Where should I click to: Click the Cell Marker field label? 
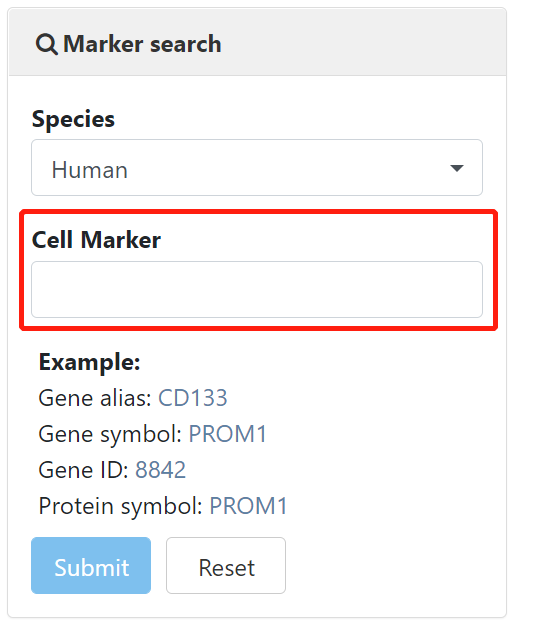96,240
